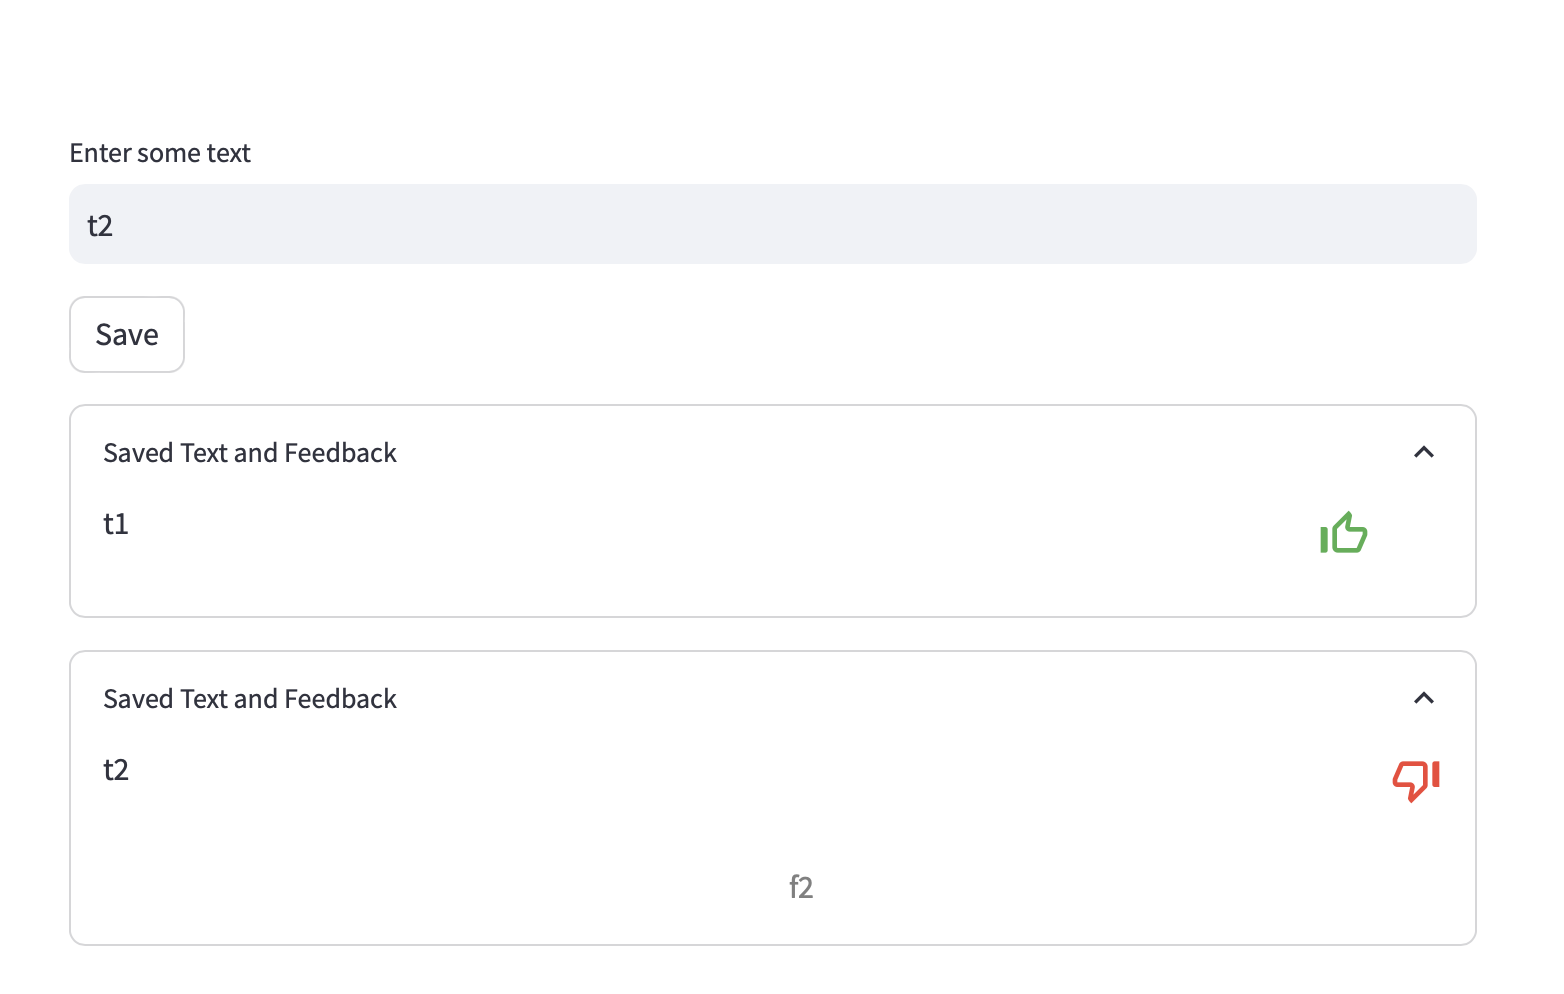Toggle the thumbs-up rating for t1 entry

tap(1343, 533)
